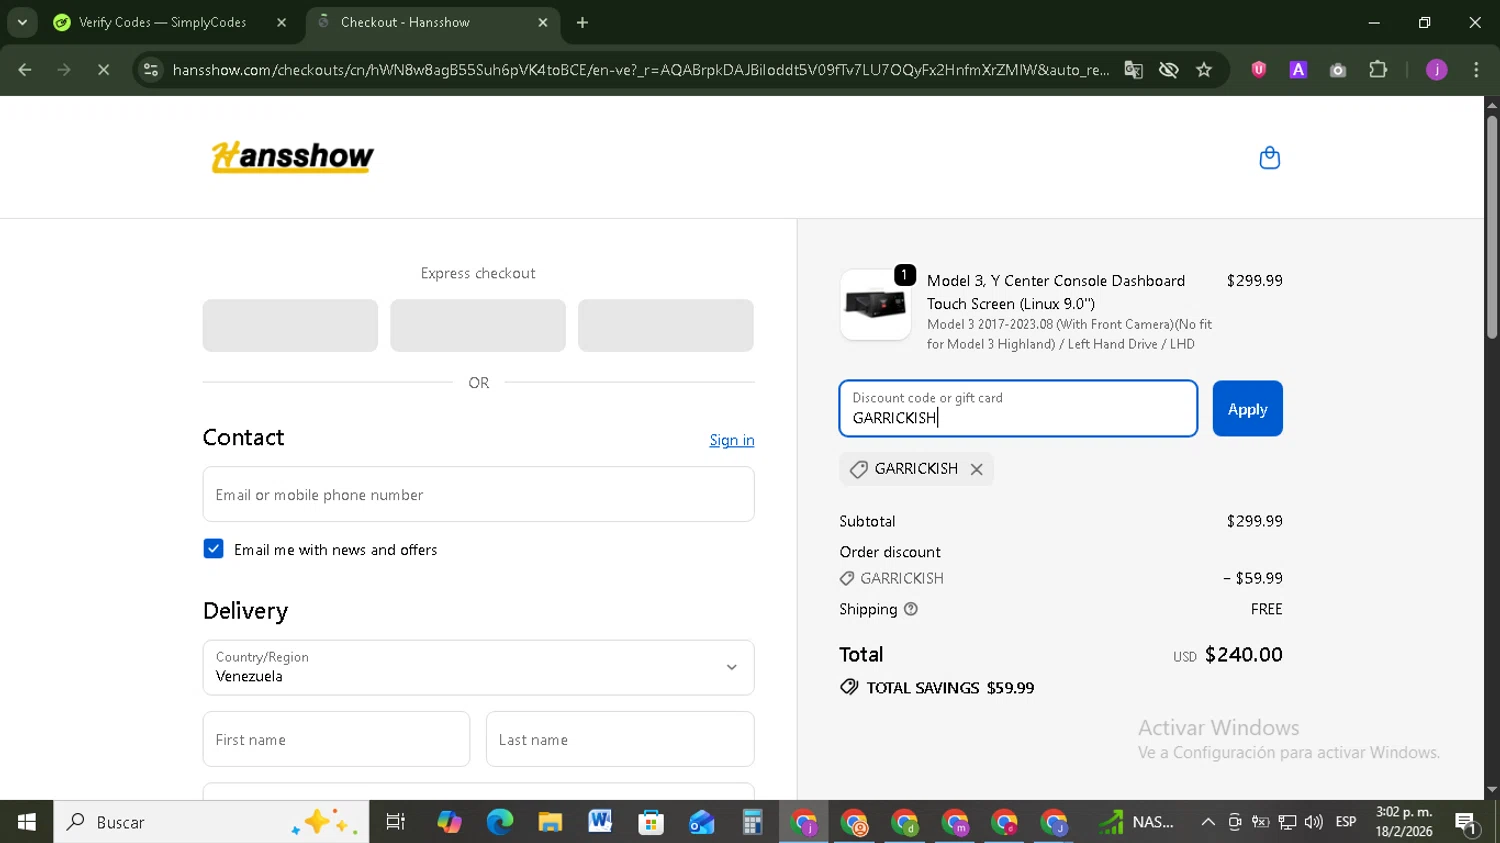
Task: Click the middle express checkout button
Action: (478, 325)
